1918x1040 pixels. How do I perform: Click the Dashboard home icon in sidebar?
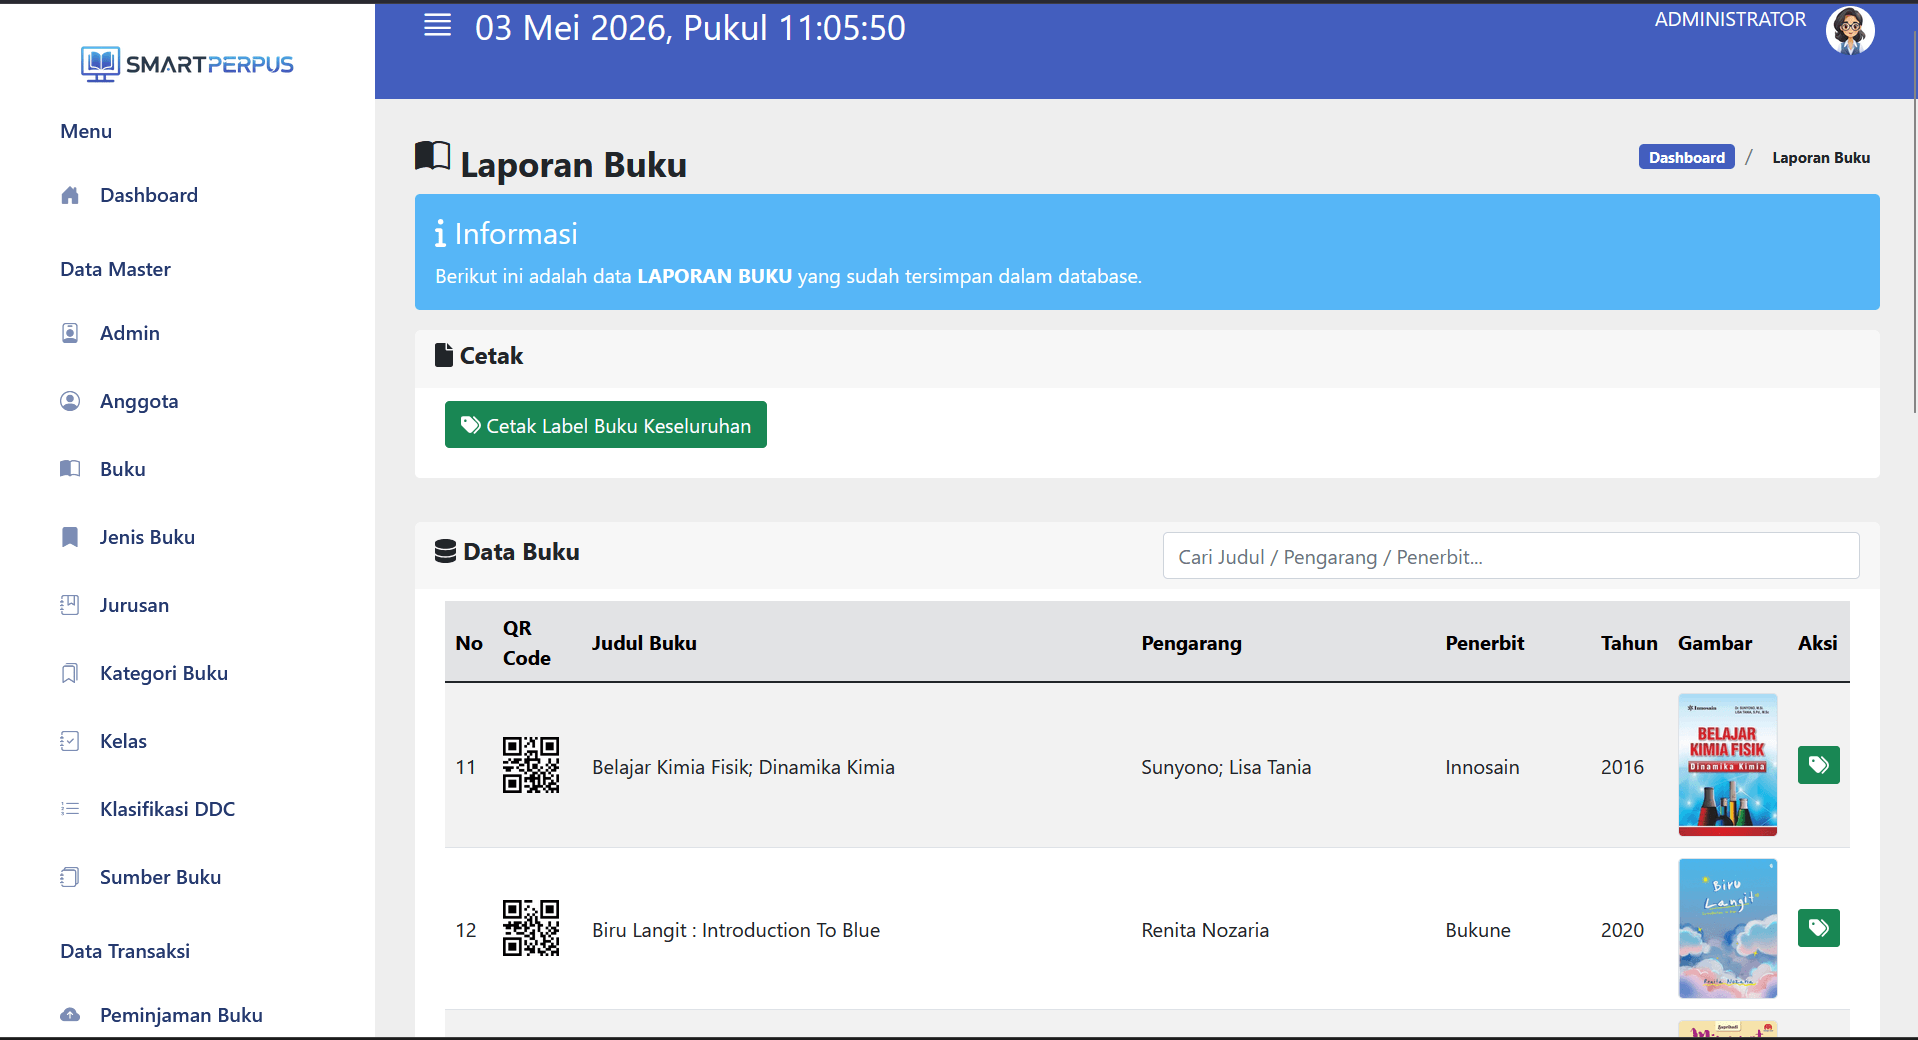tap(70, 195)
